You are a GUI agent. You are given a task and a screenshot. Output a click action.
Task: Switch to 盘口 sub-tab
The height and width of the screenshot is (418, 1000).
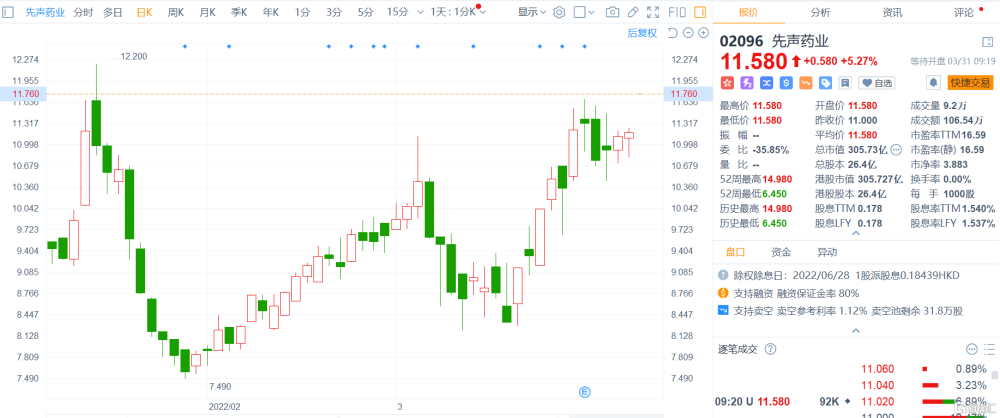[737, 252]
